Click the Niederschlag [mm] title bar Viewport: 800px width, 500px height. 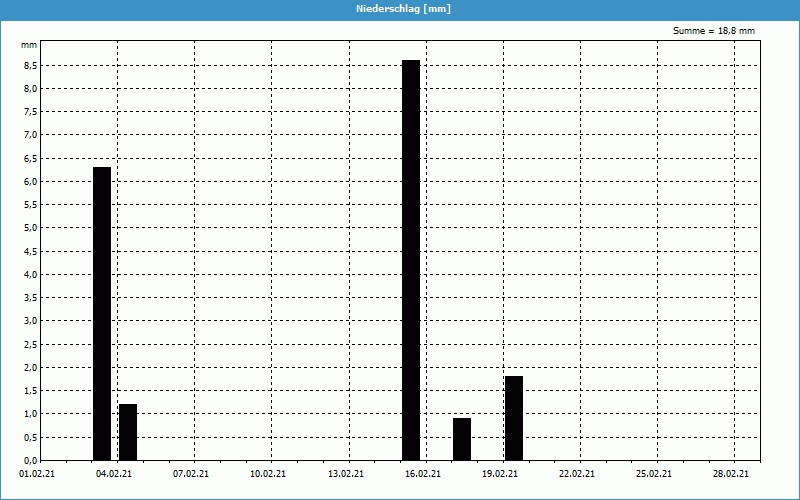click(400, 9)
